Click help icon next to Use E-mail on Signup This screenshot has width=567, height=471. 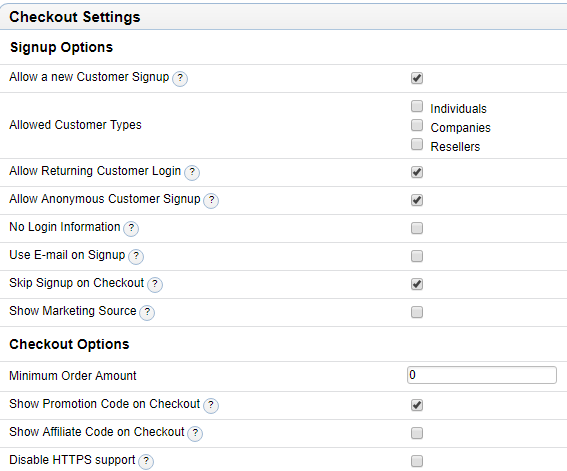[x=136, y=256]
